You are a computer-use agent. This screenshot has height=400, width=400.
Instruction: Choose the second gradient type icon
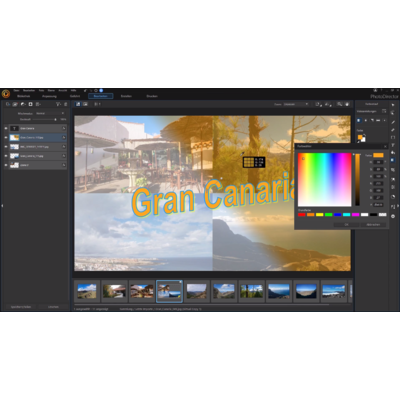[x=366, y=120]
